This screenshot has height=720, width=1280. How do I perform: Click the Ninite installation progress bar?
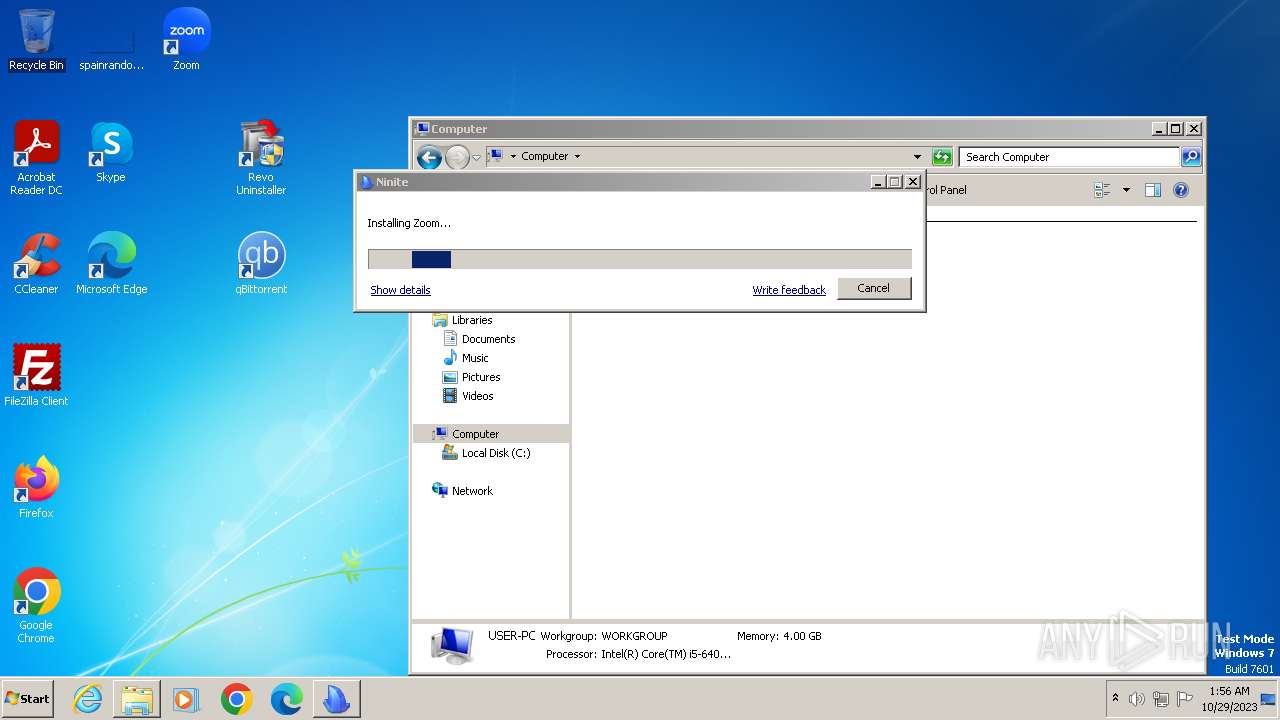pyautogui.click(x=640, y=259)
